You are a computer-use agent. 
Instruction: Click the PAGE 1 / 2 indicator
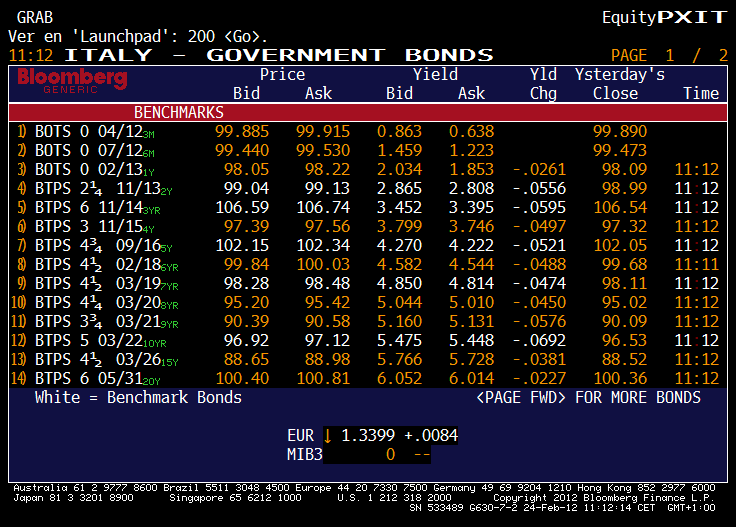pyautogui.click(x=669, y=55)
